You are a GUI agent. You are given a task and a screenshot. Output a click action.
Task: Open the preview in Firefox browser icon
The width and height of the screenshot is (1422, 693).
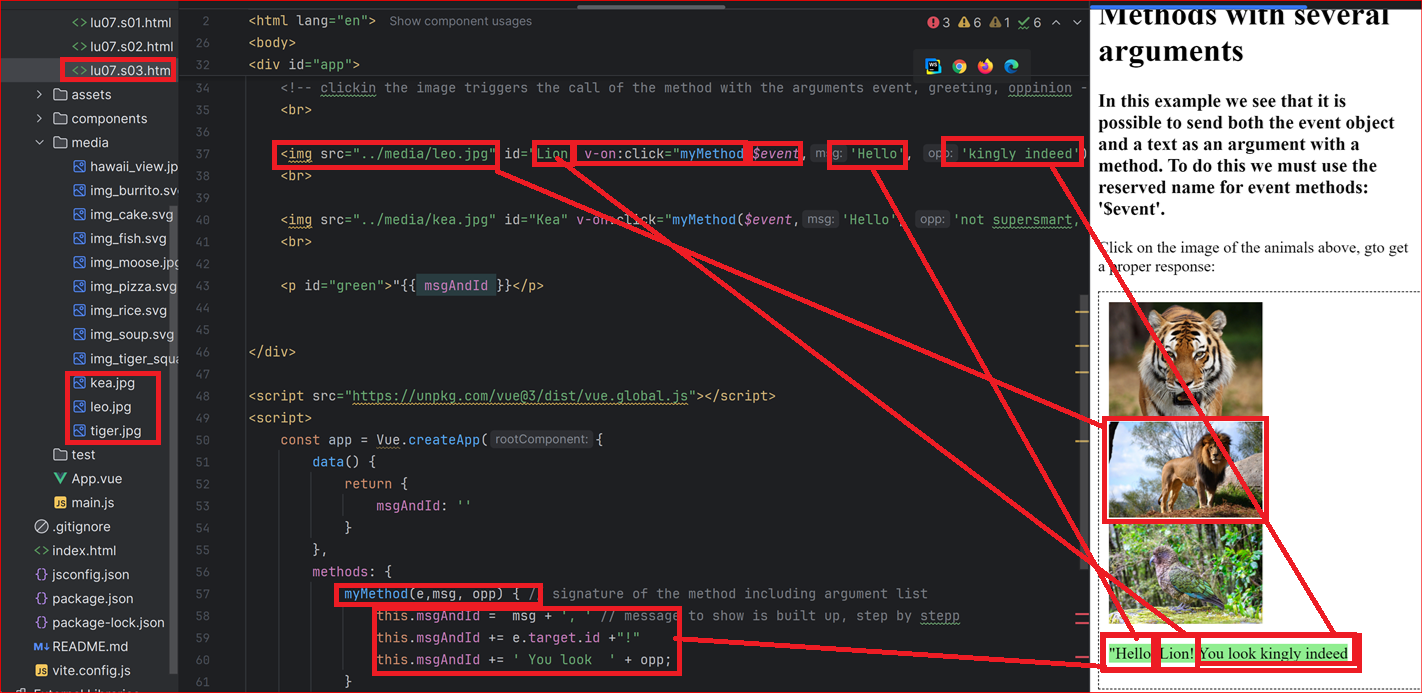pyautogui.click(x=985, y=66)
